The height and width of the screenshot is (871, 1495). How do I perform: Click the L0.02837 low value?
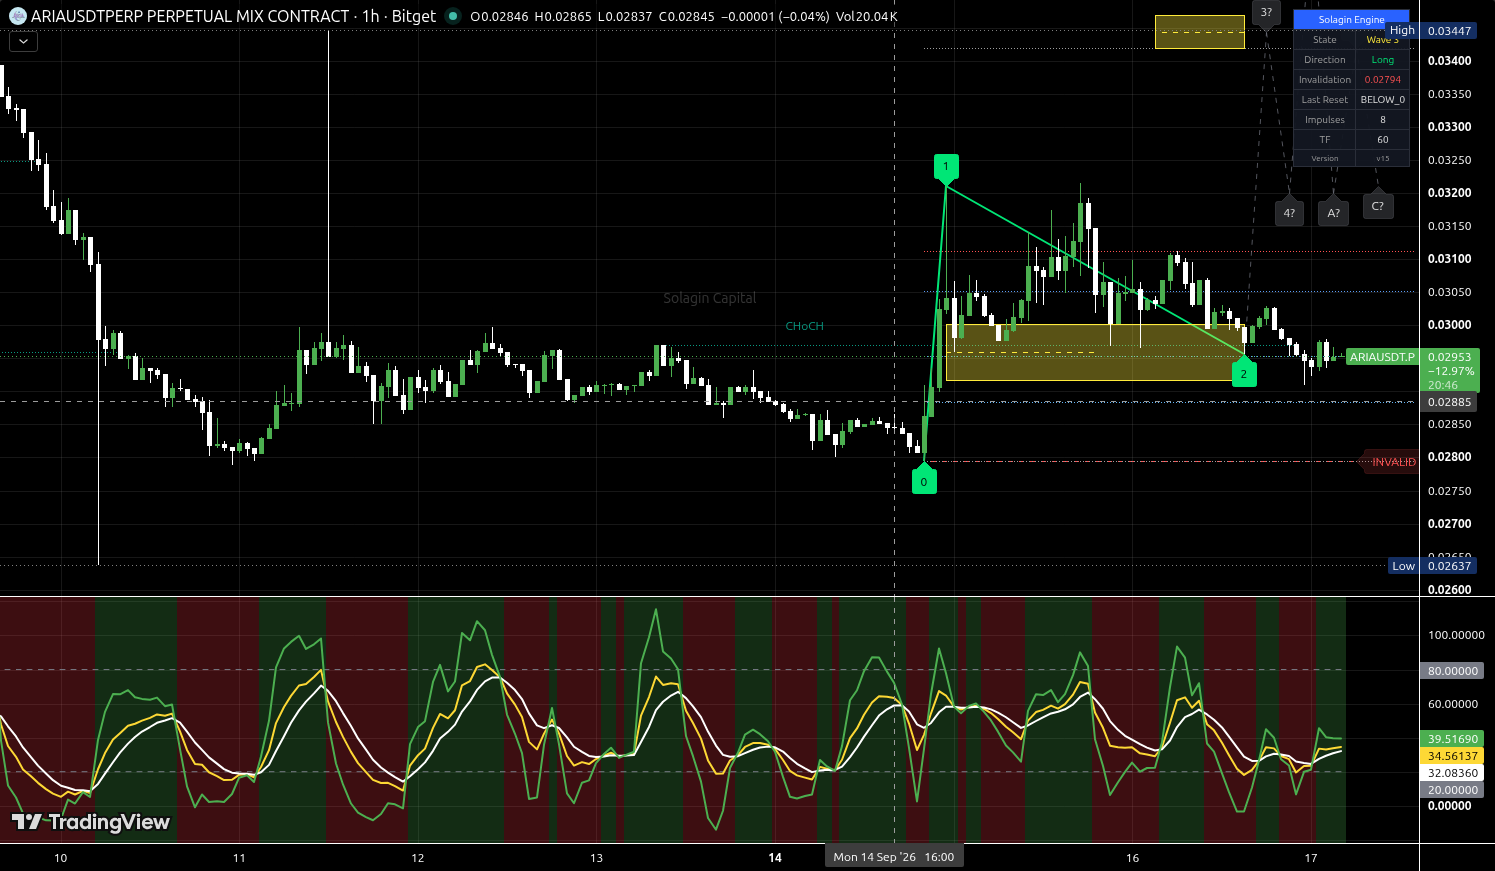[624, 16]
